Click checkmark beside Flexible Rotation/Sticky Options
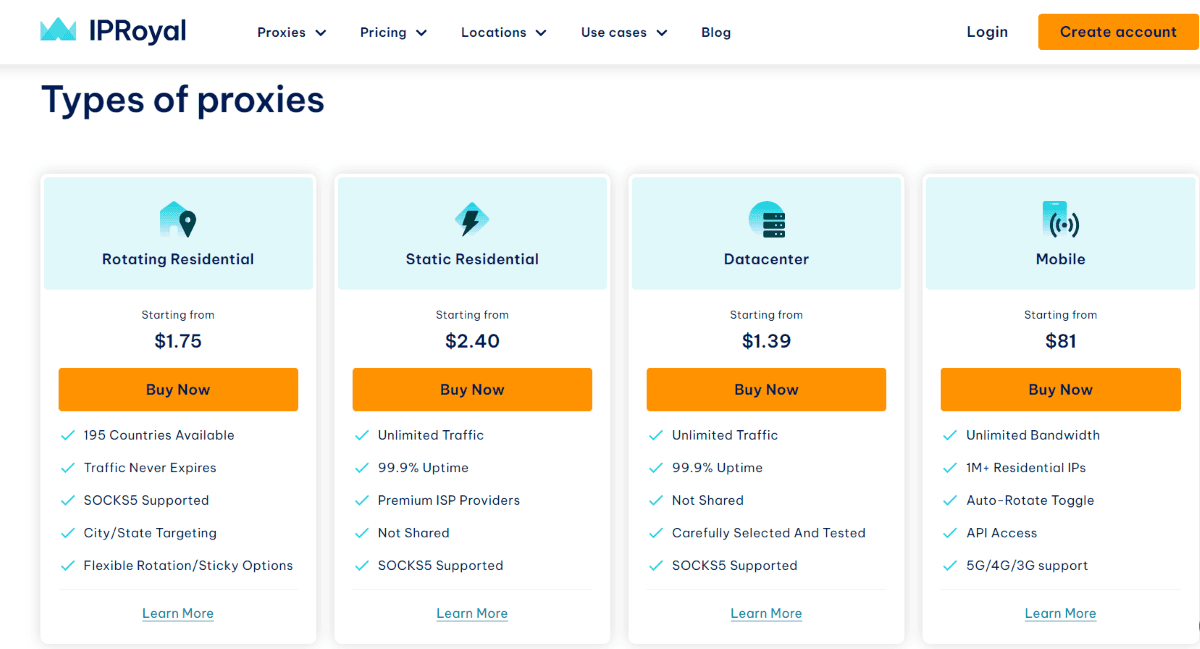 [68, 566]
